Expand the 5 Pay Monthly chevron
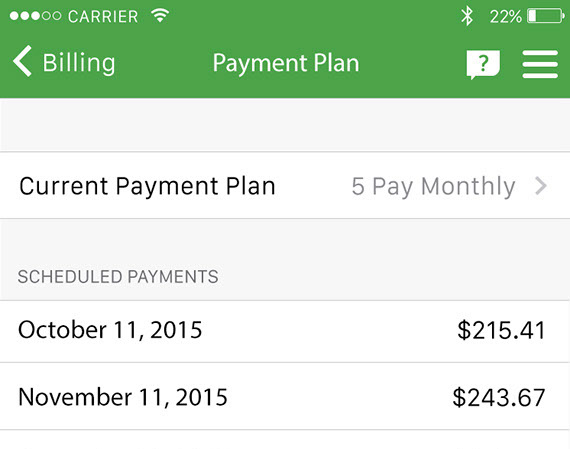Viewport: 570px width, 449px height. pos(541,186)
